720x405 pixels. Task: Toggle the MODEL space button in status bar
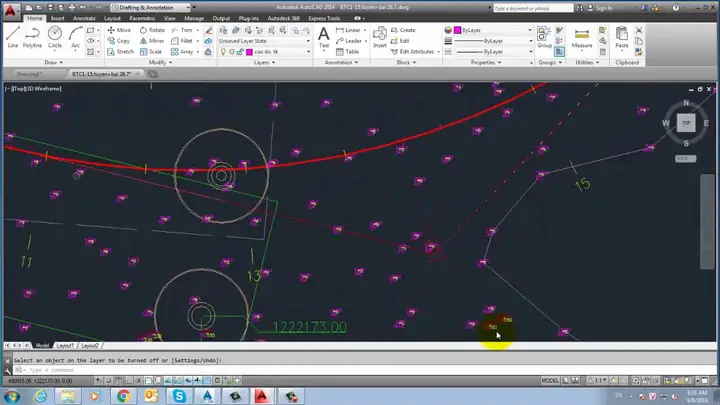pos(550,381)
